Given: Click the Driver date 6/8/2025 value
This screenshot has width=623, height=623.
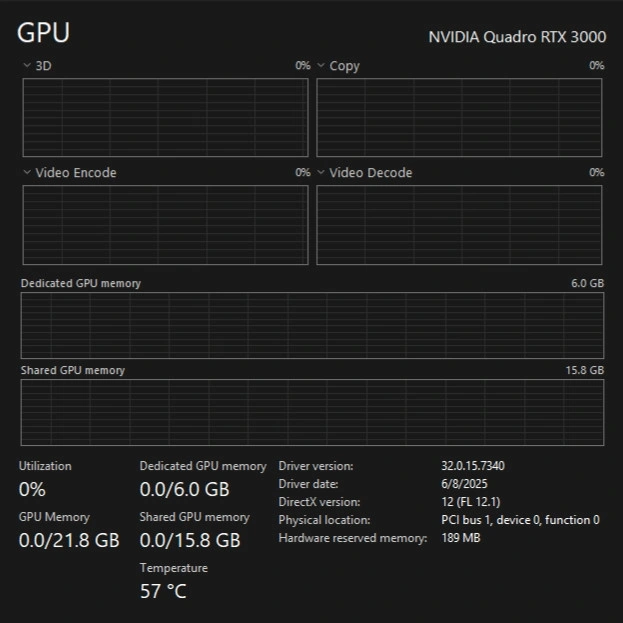Looking at the screenshot, I should click(x=464, y=484).
